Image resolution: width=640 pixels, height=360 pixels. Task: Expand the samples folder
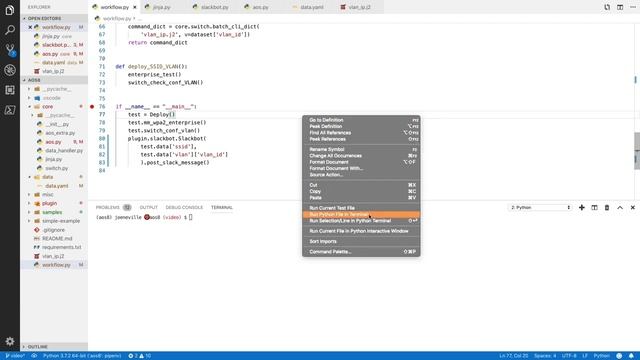tap(52, 212)
